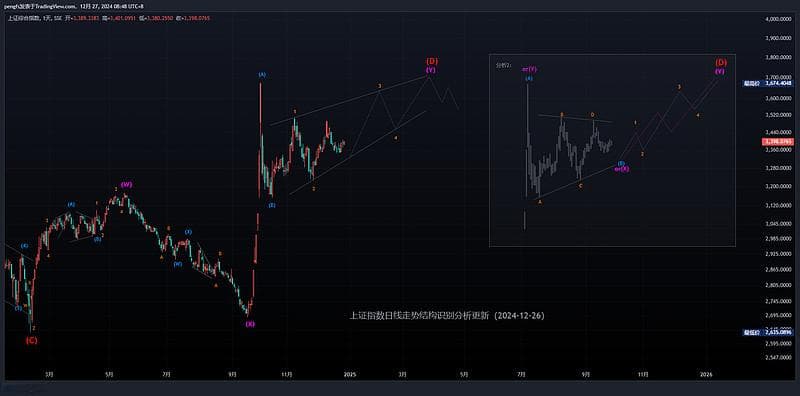Click the 2,595.0000 price axis label
The image size is (800, 396).
[x=779, y=343]
